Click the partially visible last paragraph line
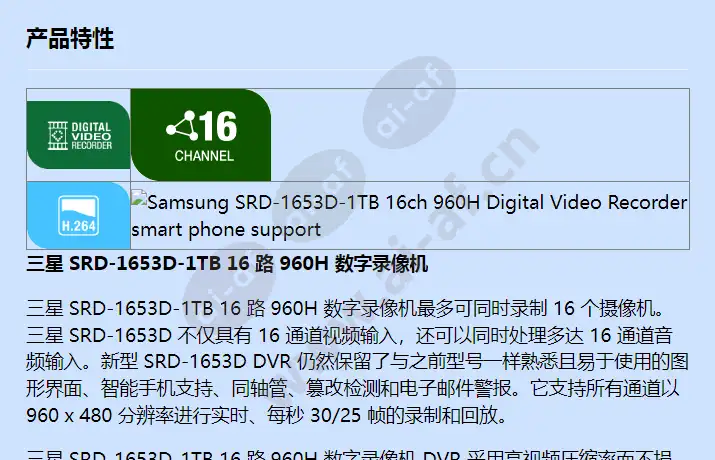 click(349, 455)
